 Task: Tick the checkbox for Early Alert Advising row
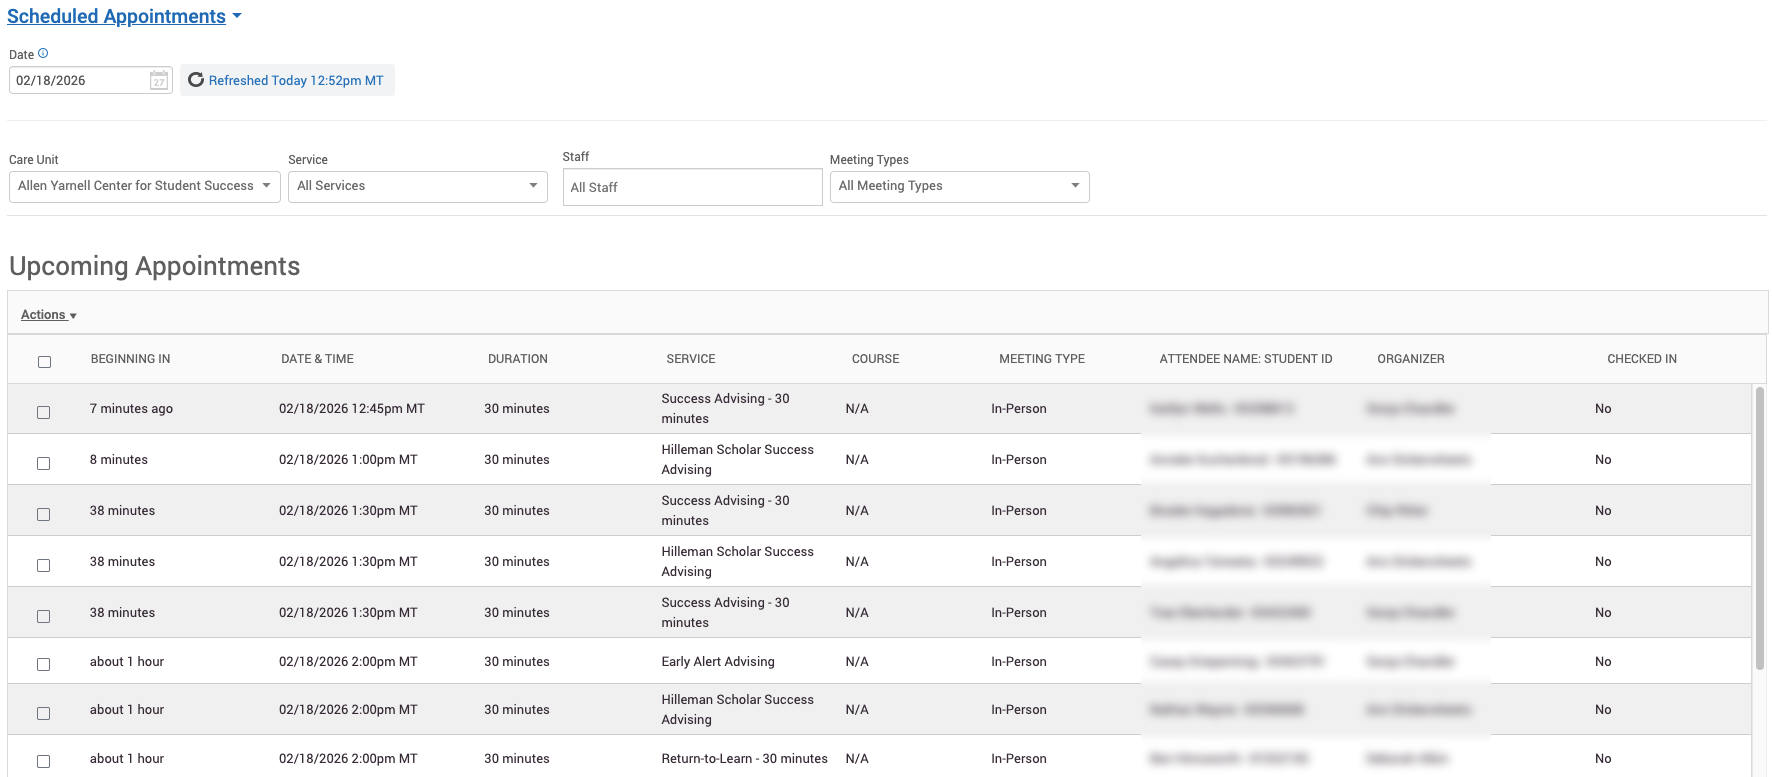[x=43, y=664]
